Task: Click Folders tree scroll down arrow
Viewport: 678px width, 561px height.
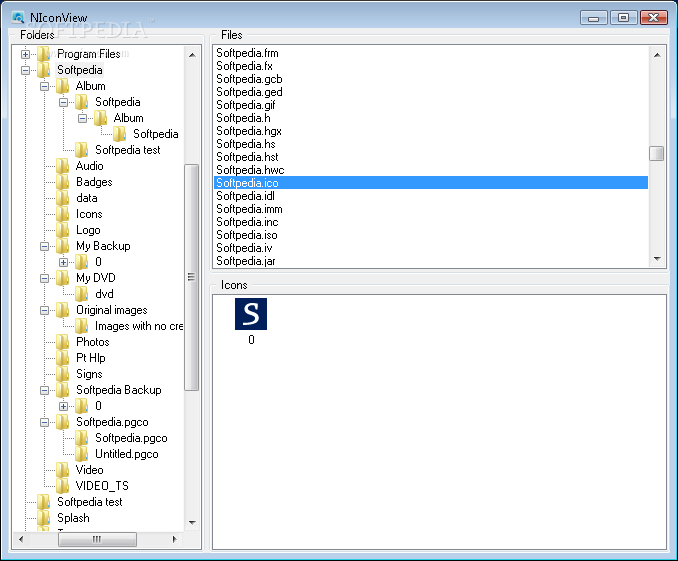Action: click(192, 523)
